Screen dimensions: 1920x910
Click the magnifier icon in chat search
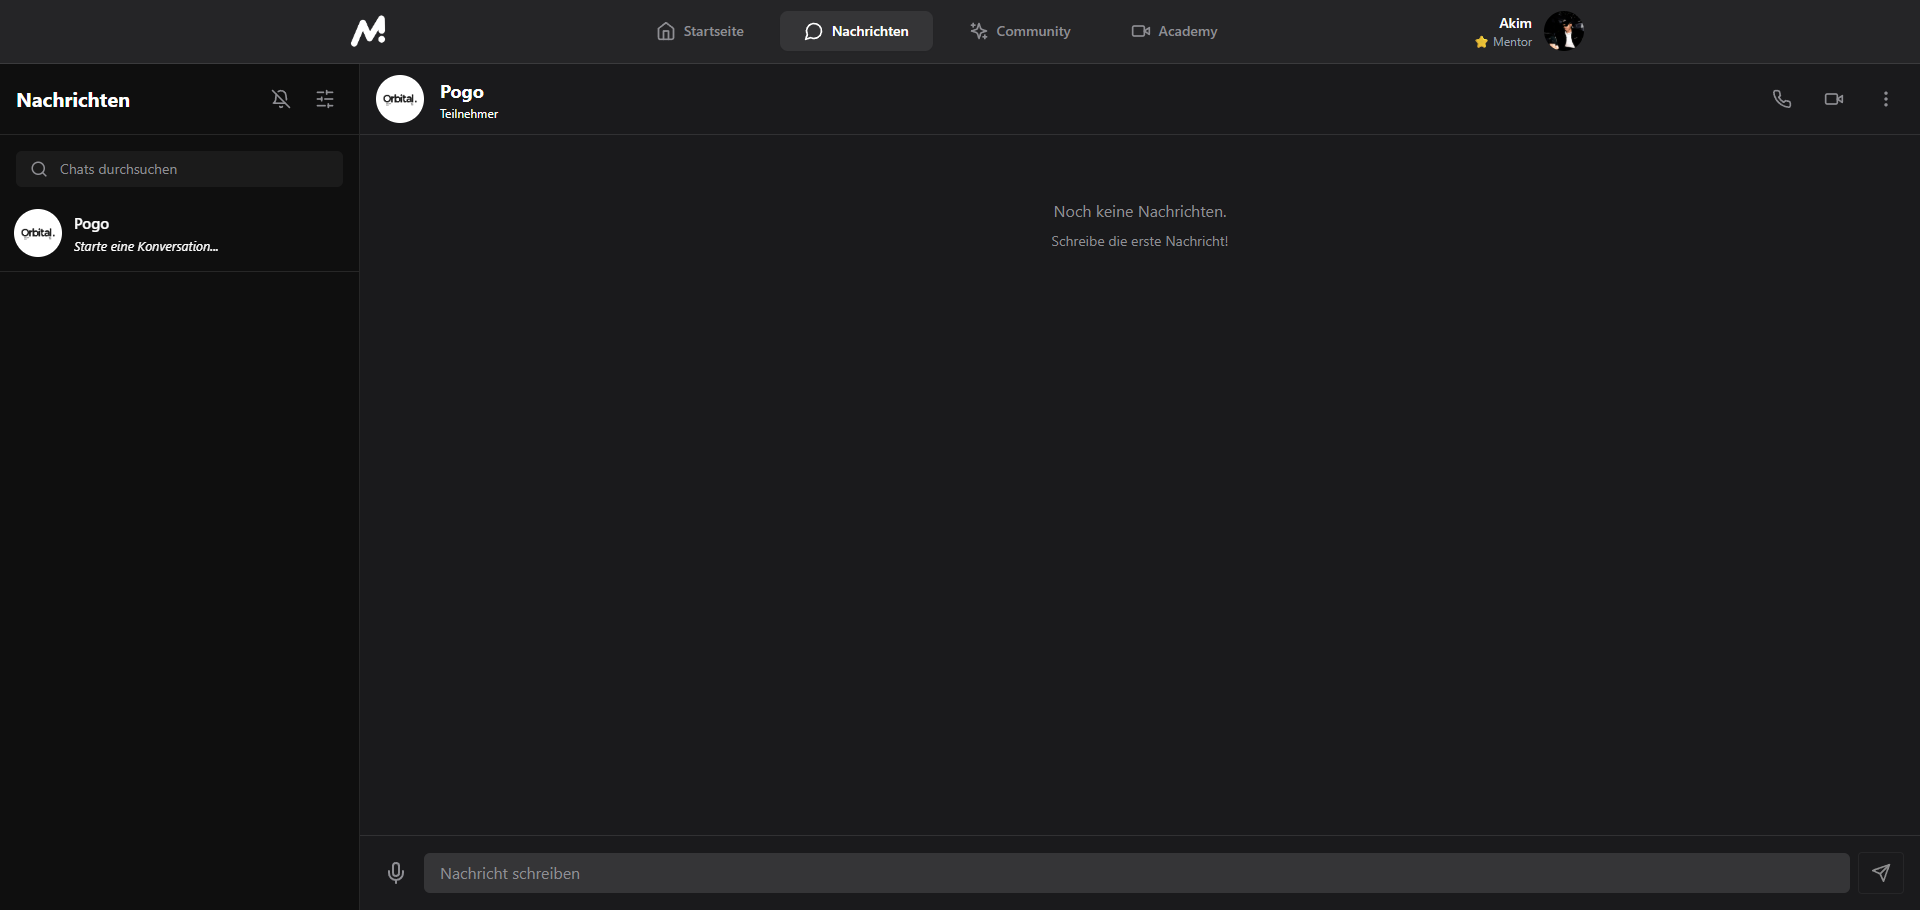pos(38,169)
